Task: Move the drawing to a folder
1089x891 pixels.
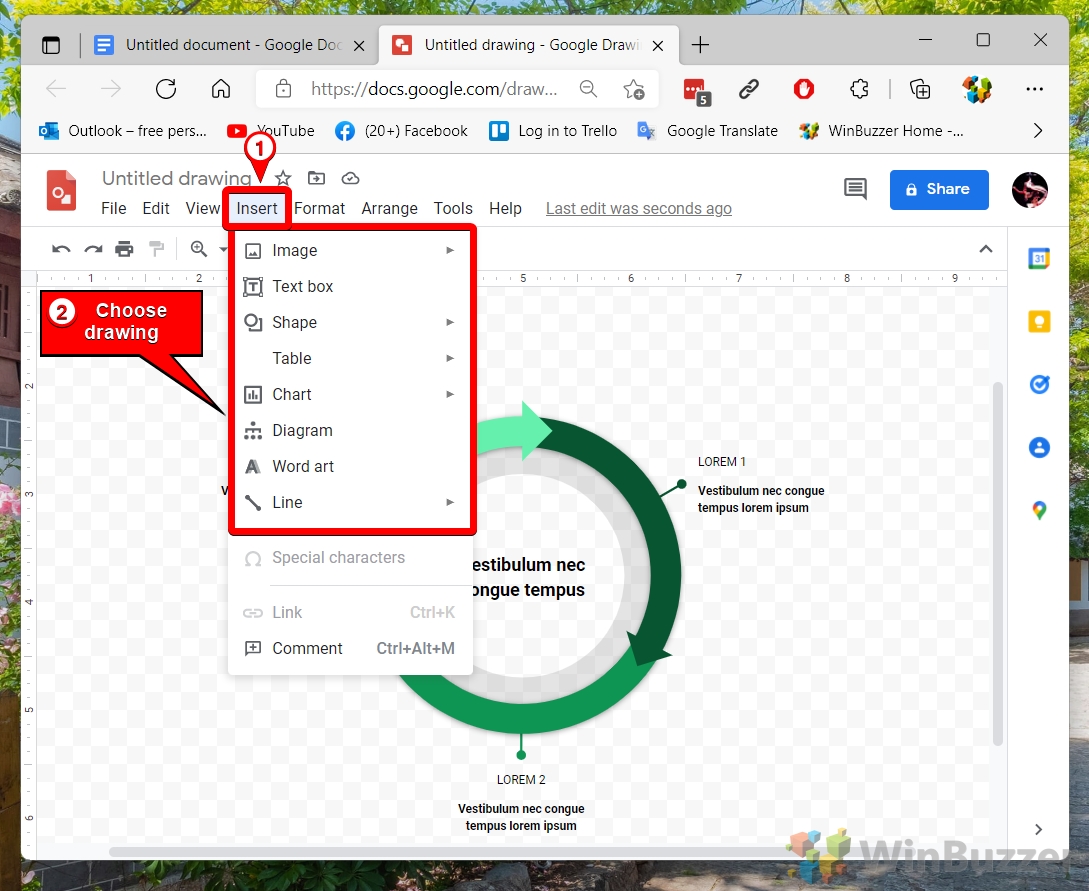Action: pyautogui.click(x=316, y=177)
